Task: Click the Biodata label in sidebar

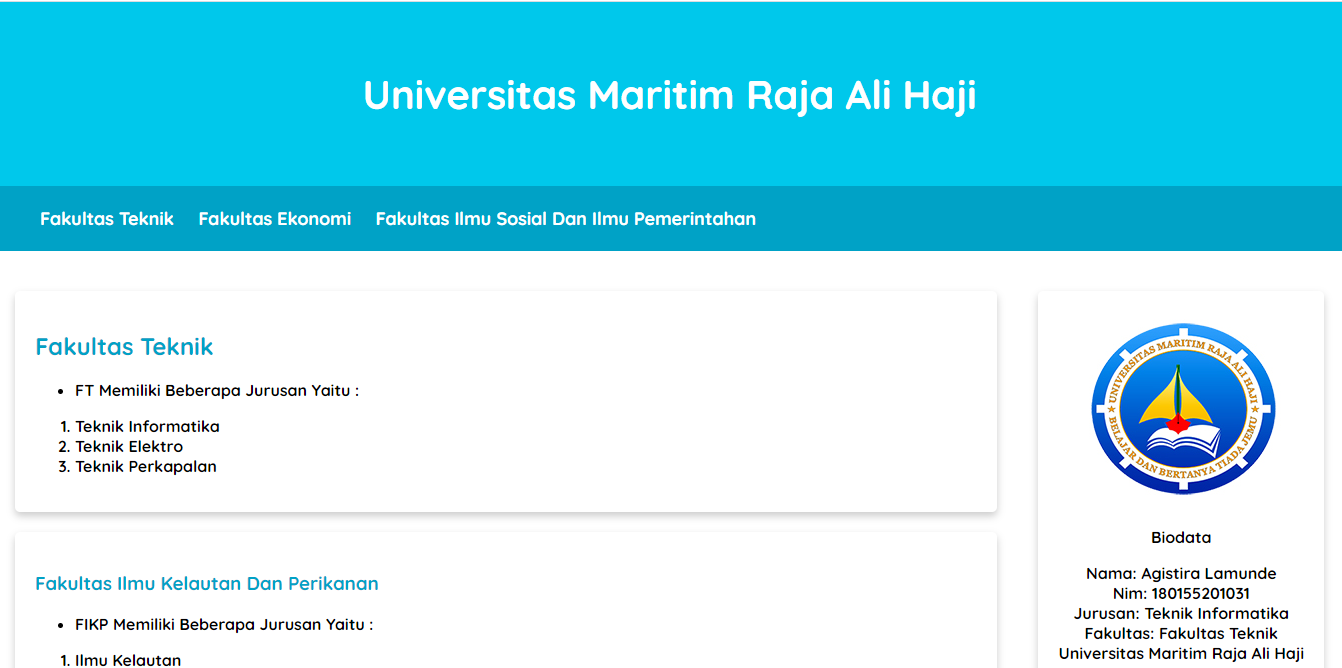Action: click(1181, 537)
